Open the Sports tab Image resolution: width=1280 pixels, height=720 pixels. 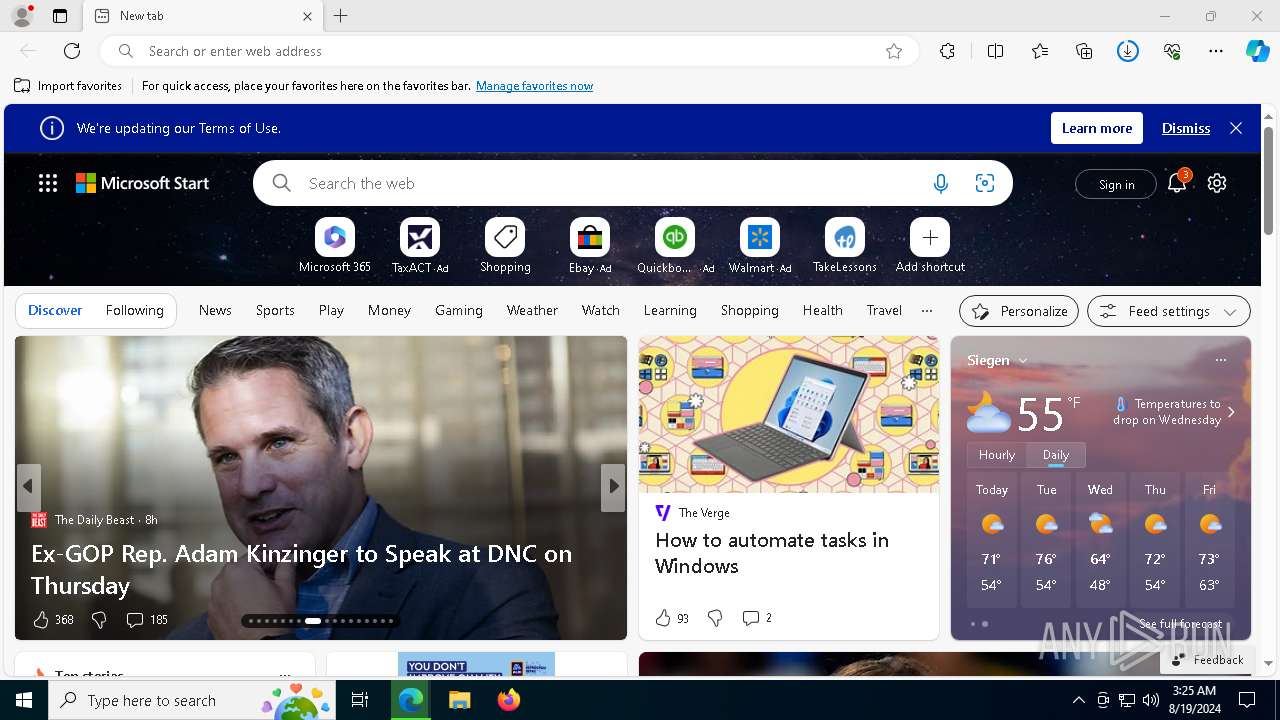(275, 311)
